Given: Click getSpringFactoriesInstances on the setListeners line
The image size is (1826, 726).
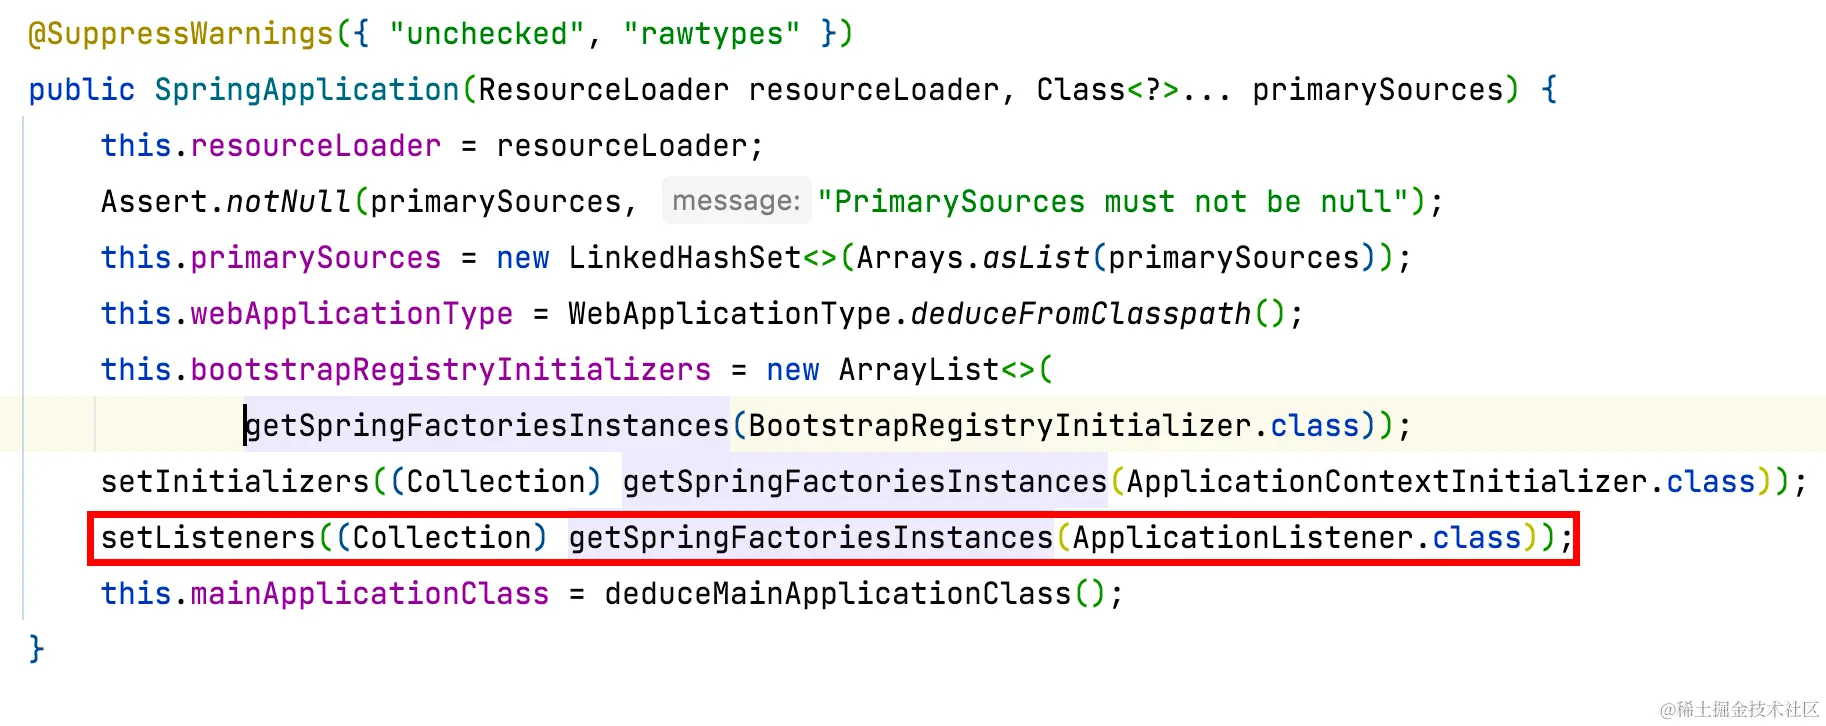Looking at the screenshot, I should pyautogui.click(x=811, y=538).
